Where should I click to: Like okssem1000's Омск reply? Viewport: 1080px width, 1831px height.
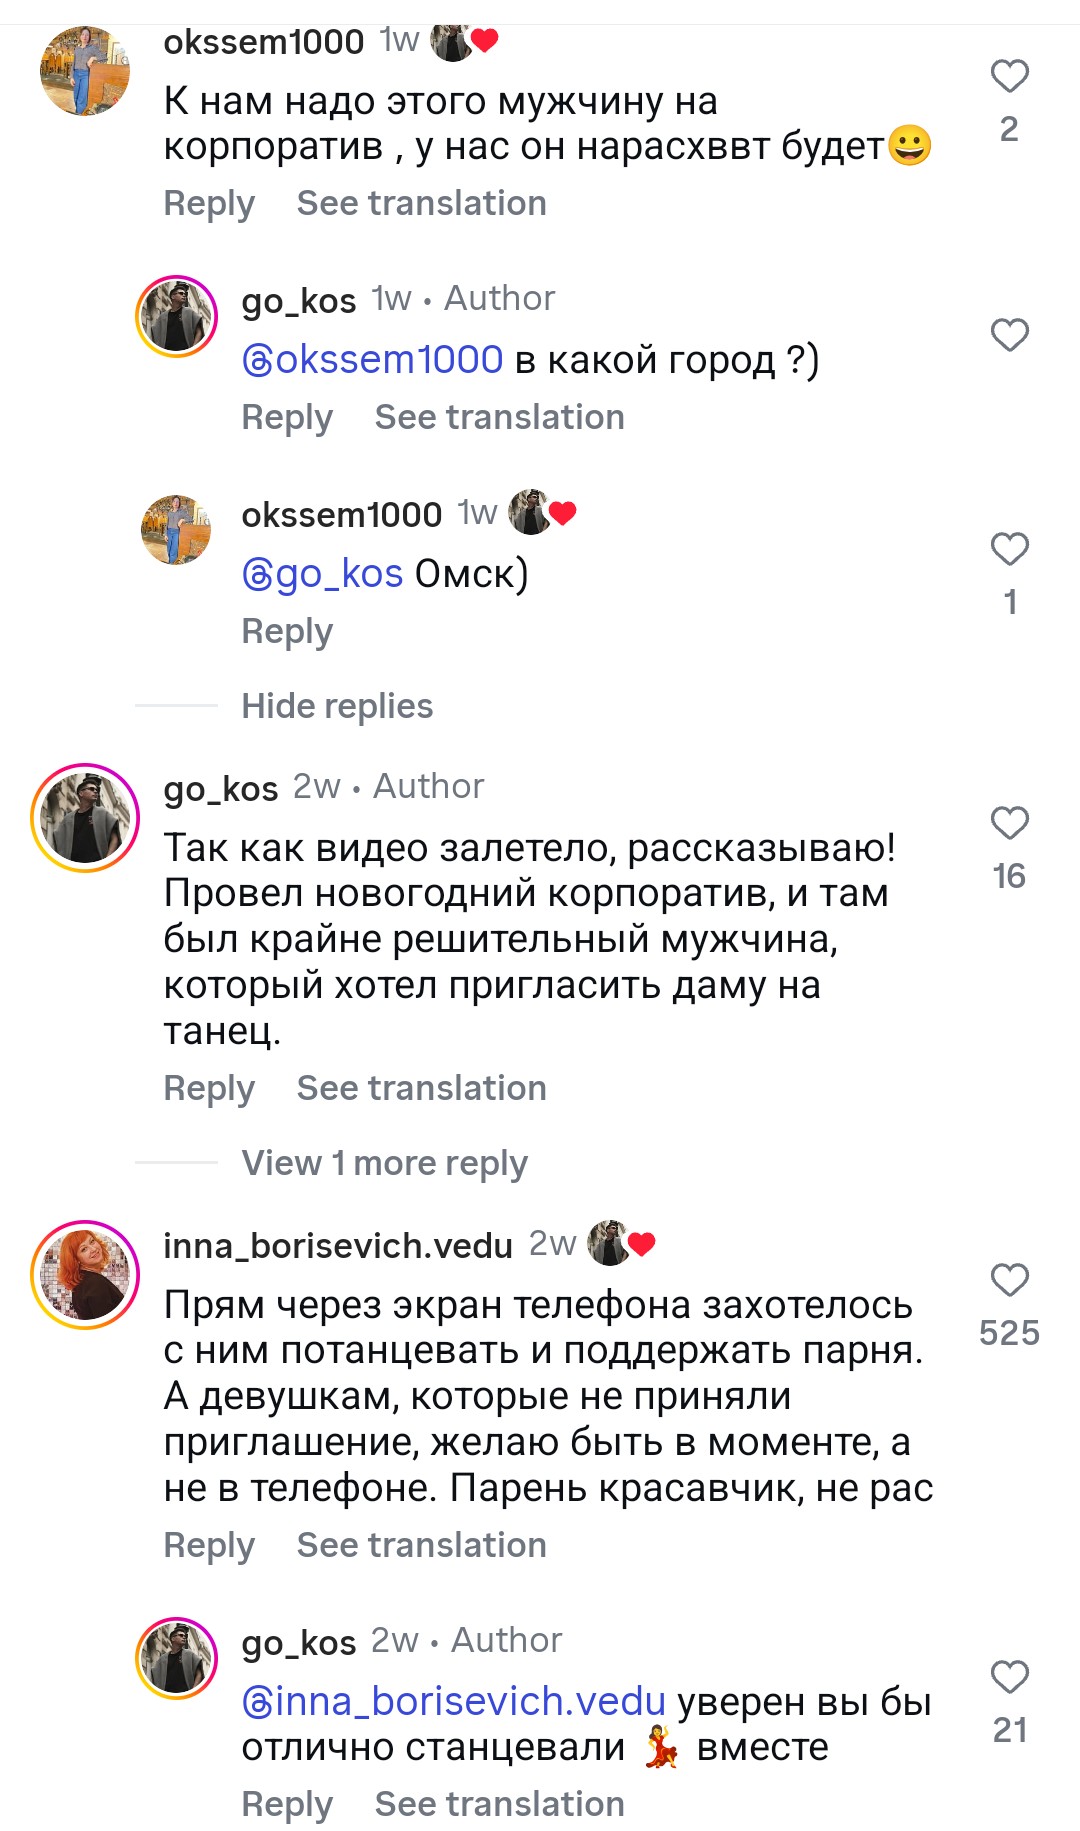click(x=1009, y=549)
